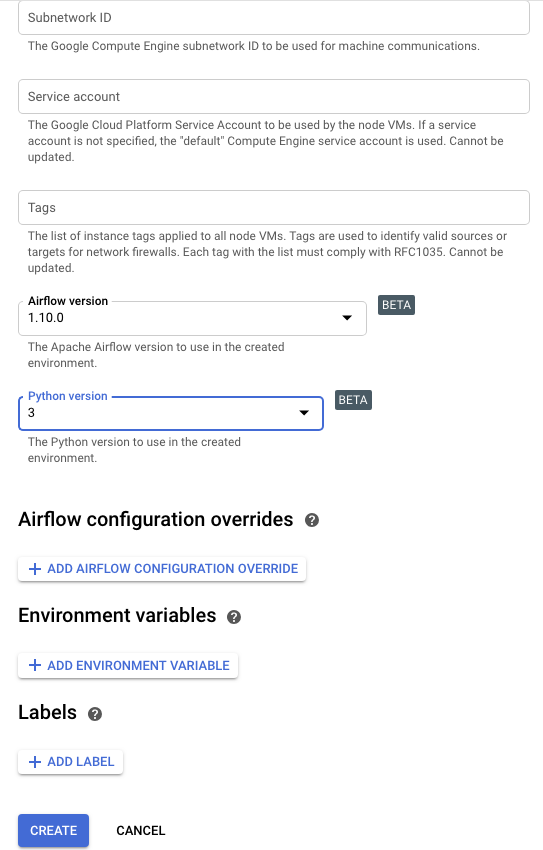Click the BETA badge next to Python version

(353, 400)
